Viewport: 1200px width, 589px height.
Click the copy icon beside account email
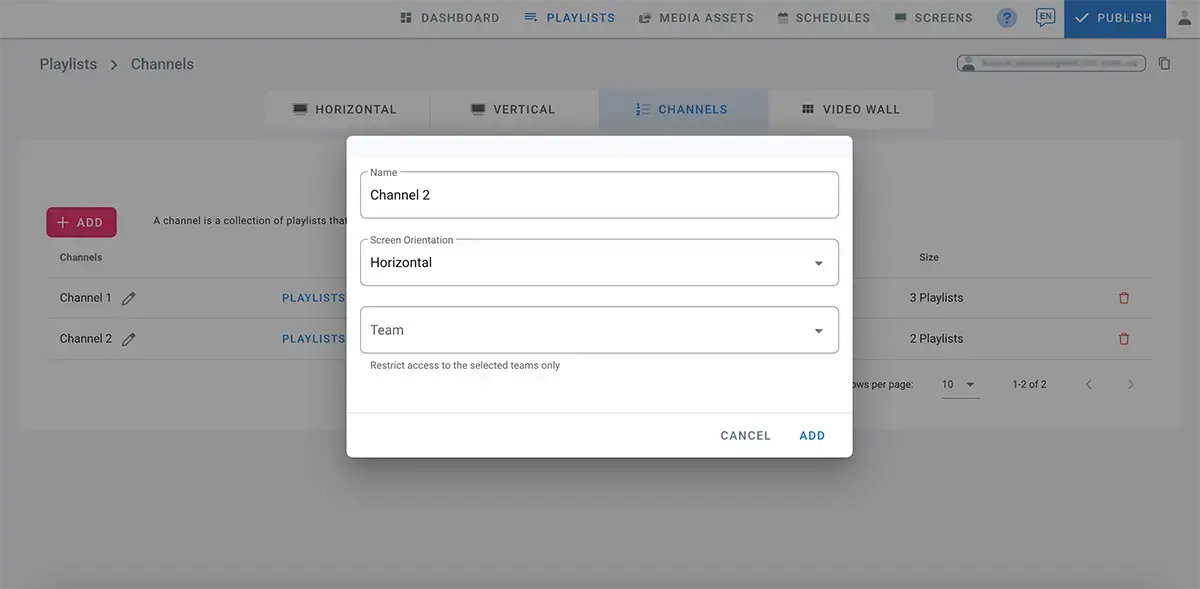coord(1164,64)
